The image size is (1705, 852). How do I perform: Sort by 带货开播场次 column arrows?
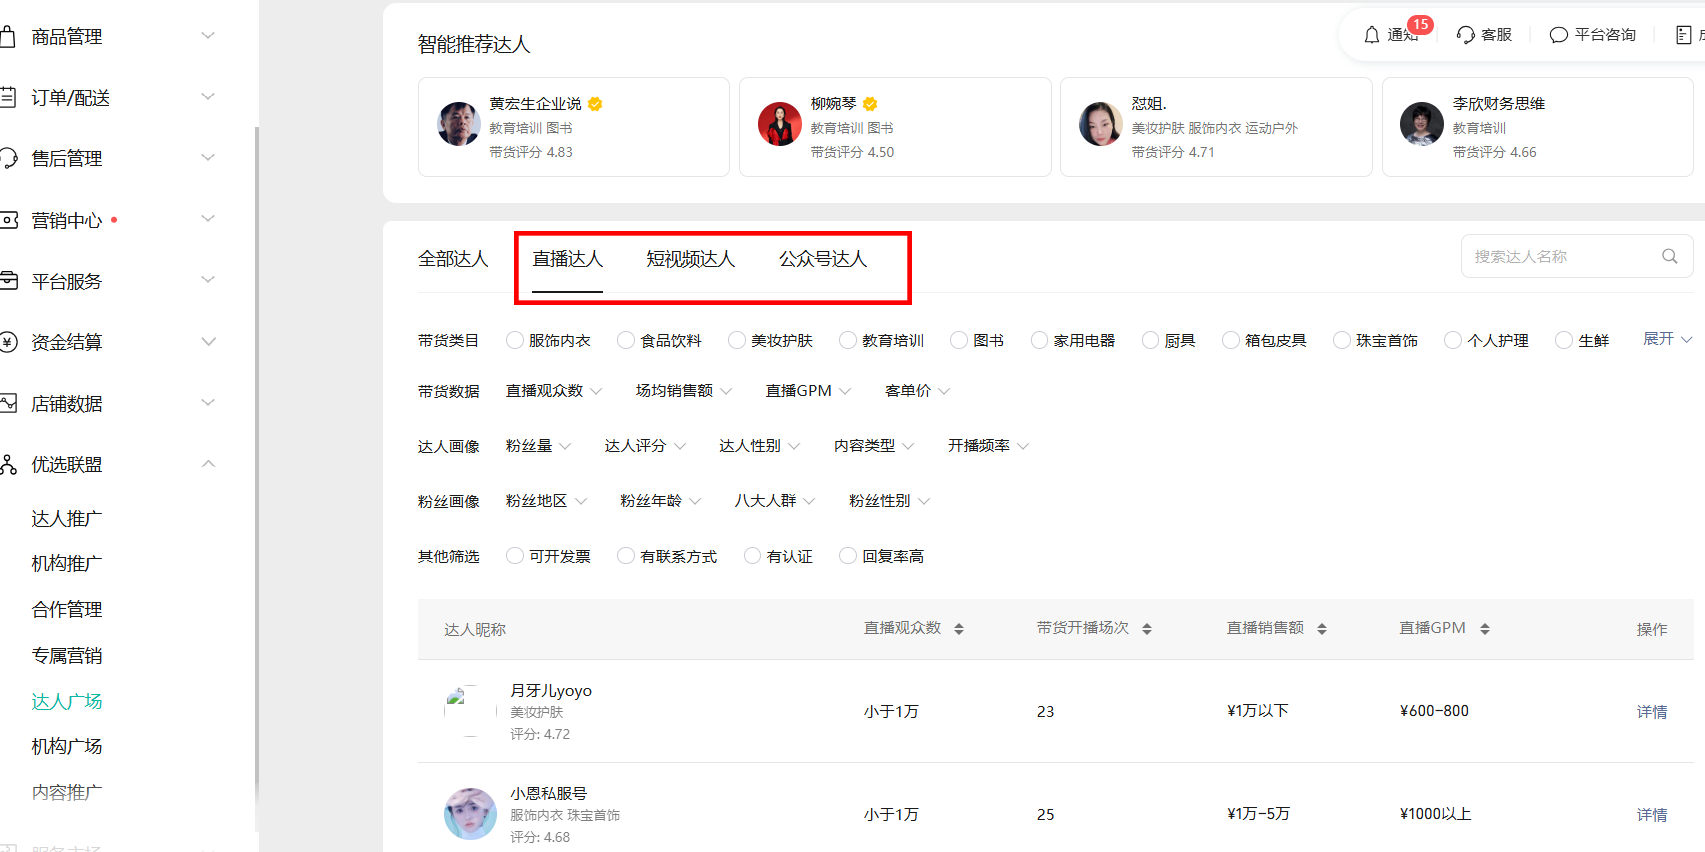point(1147,629)
